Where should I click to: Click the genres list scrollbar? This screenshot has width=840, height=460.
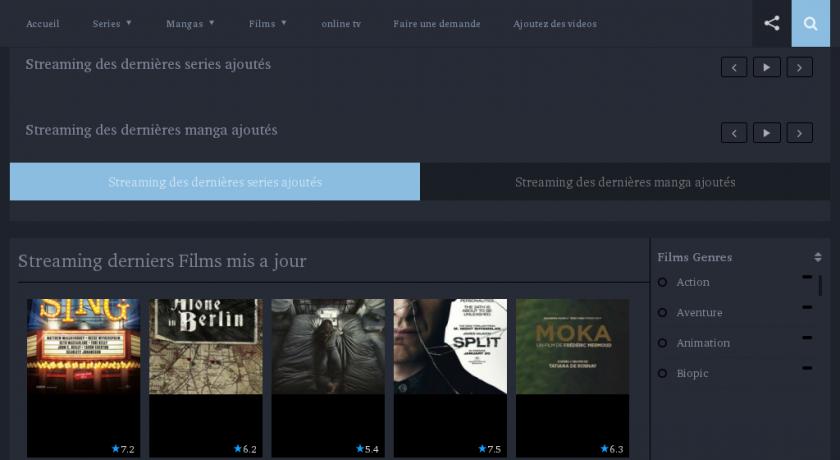pyautogui.click(x=820, y=285)
